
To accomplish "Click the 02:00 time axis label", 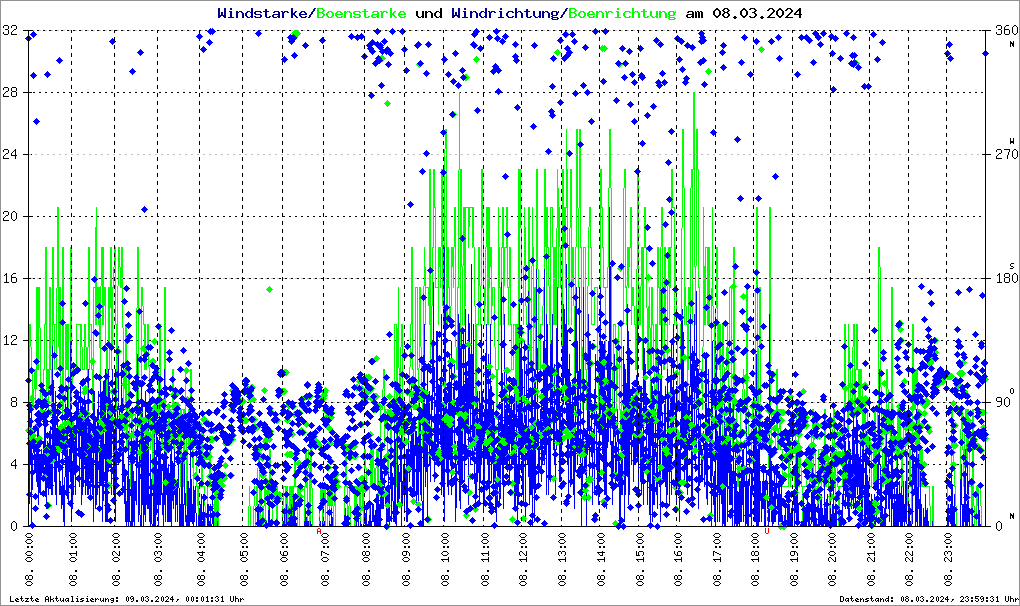I will (x=115, y=559).
